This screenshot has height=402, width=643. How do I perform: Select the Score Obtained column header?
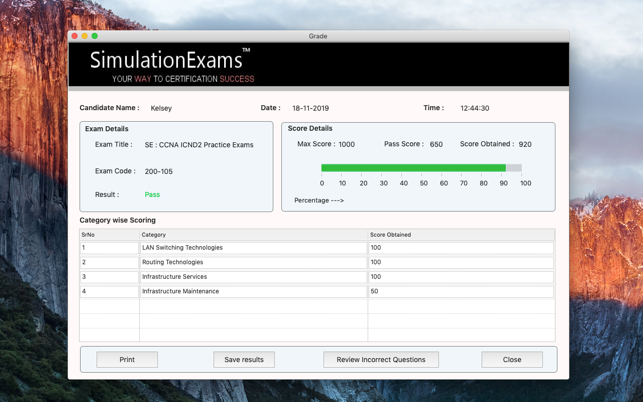(x=461, y=235)
